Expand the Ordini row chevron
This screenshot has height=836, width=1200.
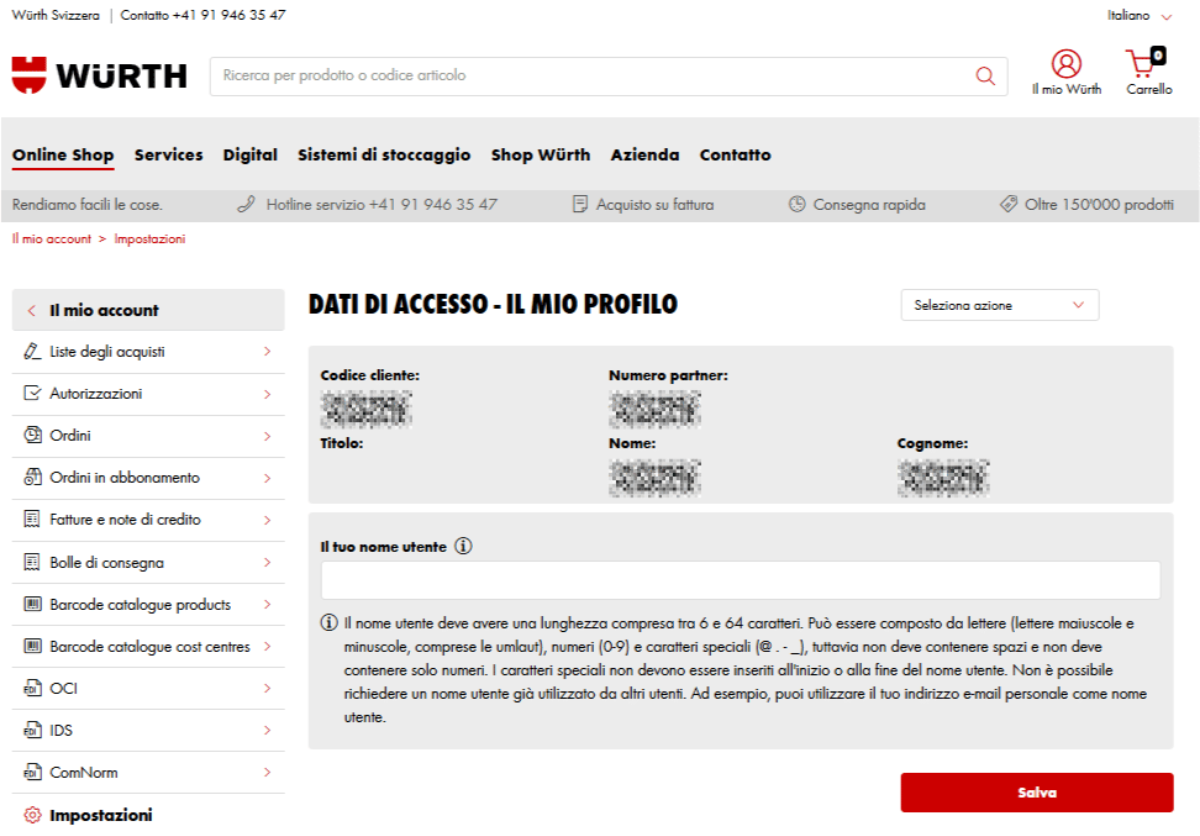267,436
